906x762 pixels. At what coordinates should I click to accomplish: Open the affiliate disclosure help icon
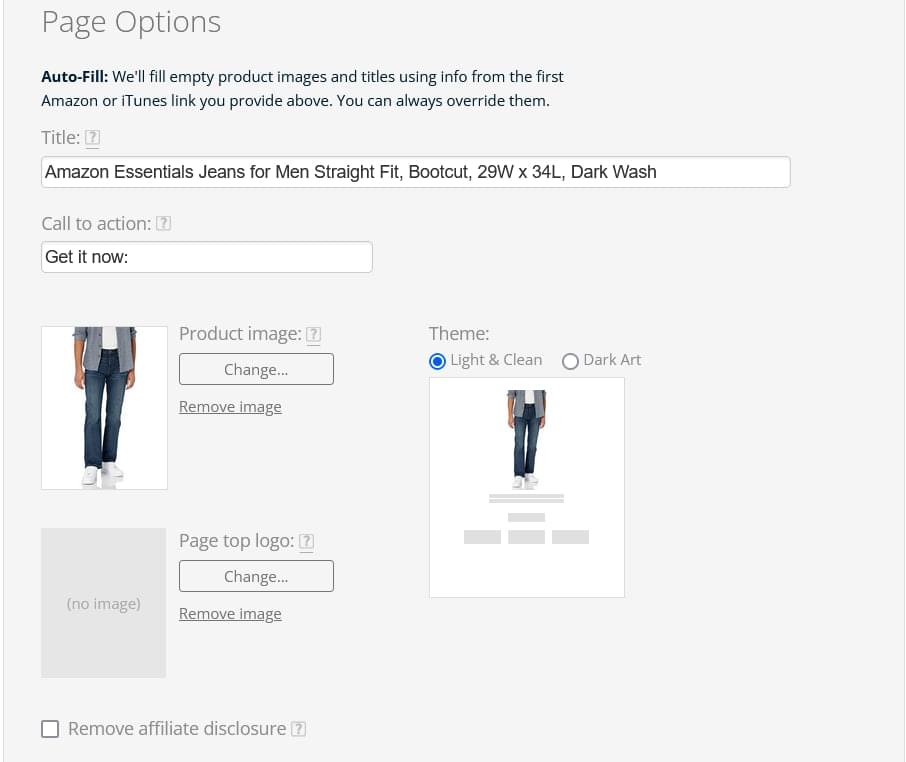(298, 729)
